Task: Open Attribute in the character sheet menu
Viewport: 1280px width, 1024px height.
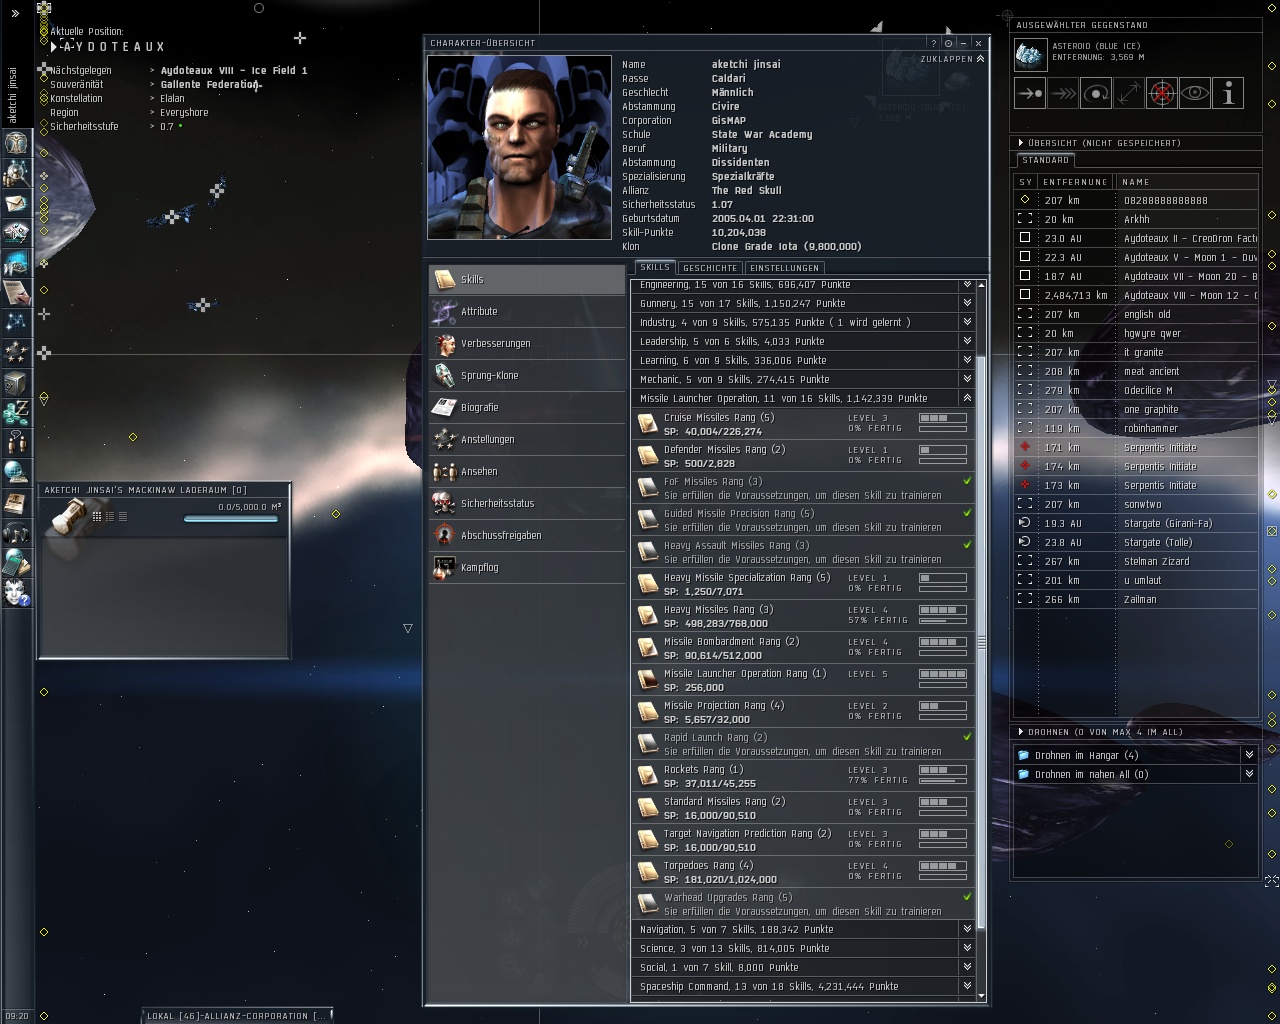Action: 527,312
